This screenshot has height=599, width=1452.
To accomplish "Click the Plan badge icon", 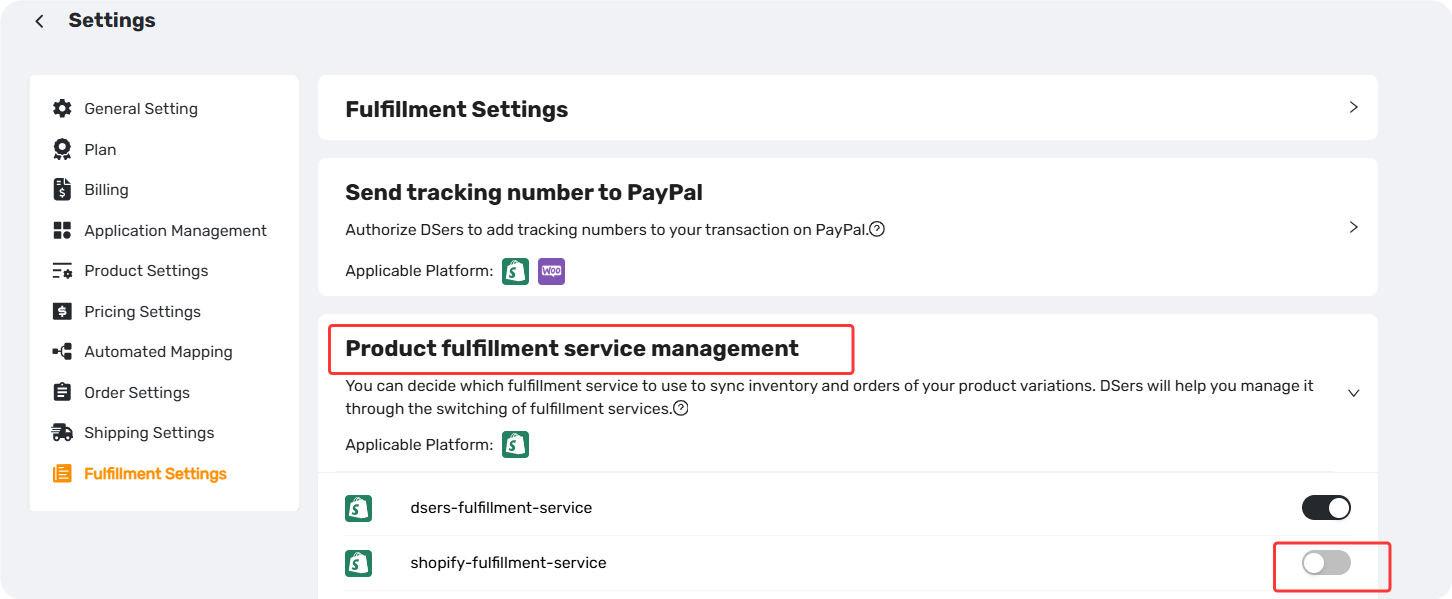I will [62, 149].
